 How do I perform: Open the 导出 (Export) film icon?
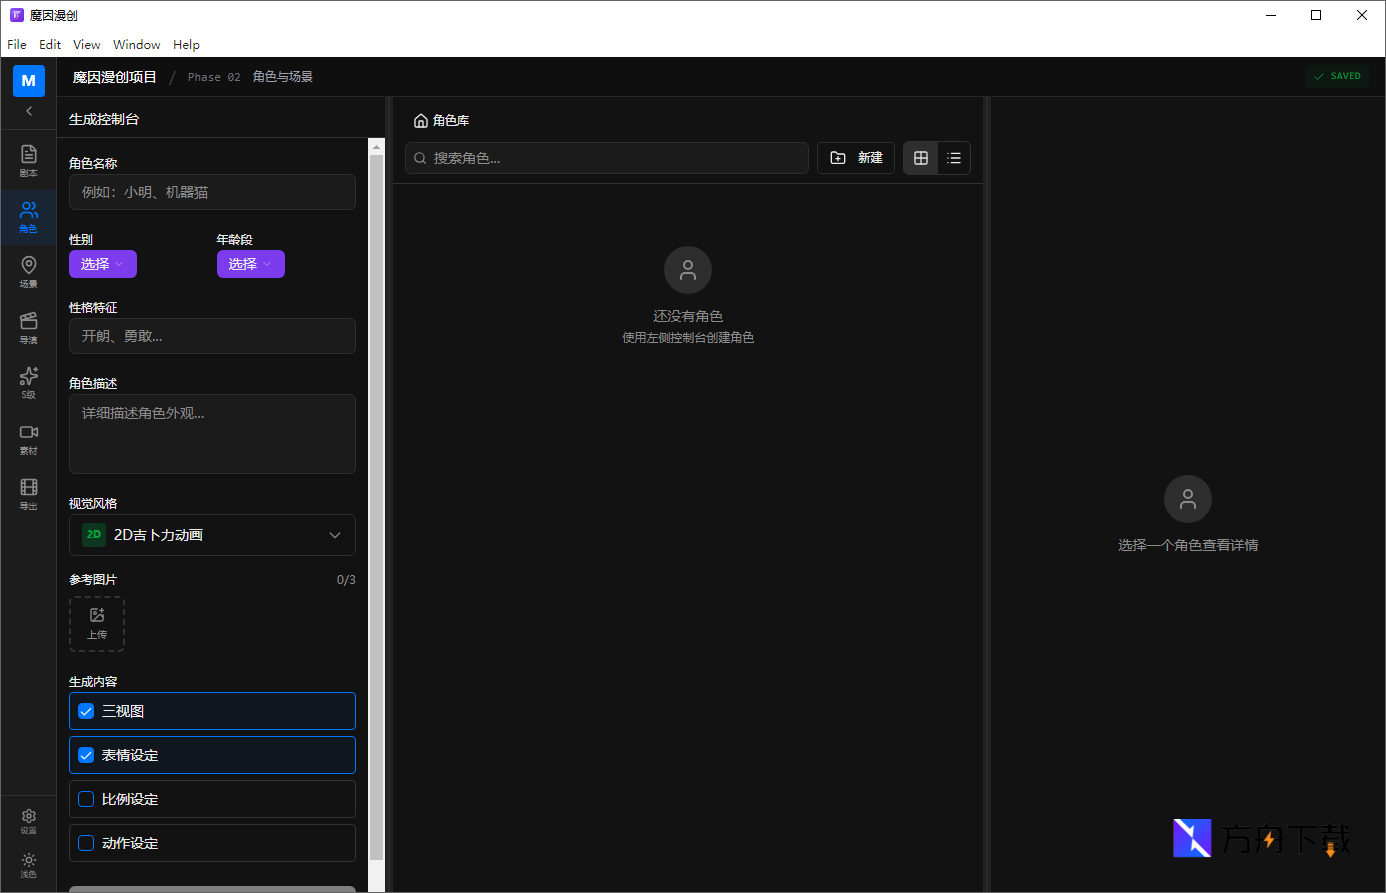pos(28,493)
